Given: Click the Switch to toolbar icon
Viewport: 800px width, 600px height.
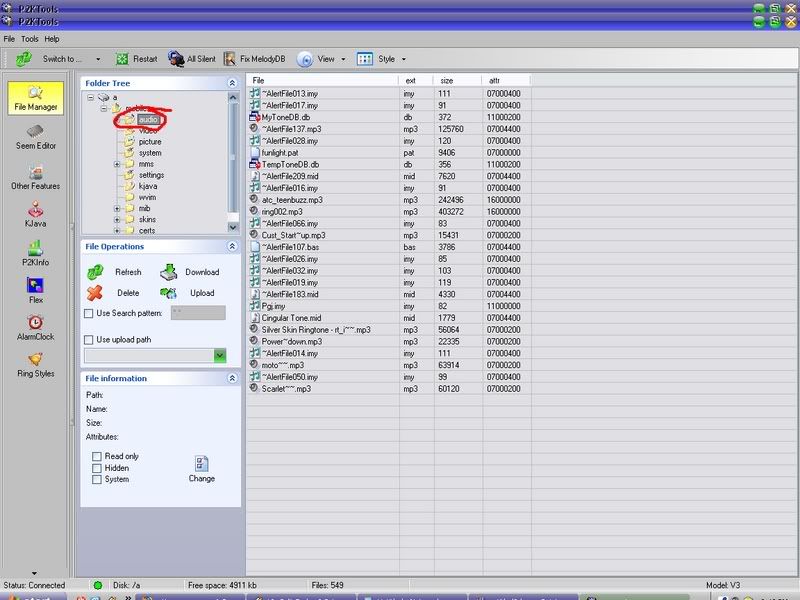Looking at the screenshot, I should coord(23,59).
